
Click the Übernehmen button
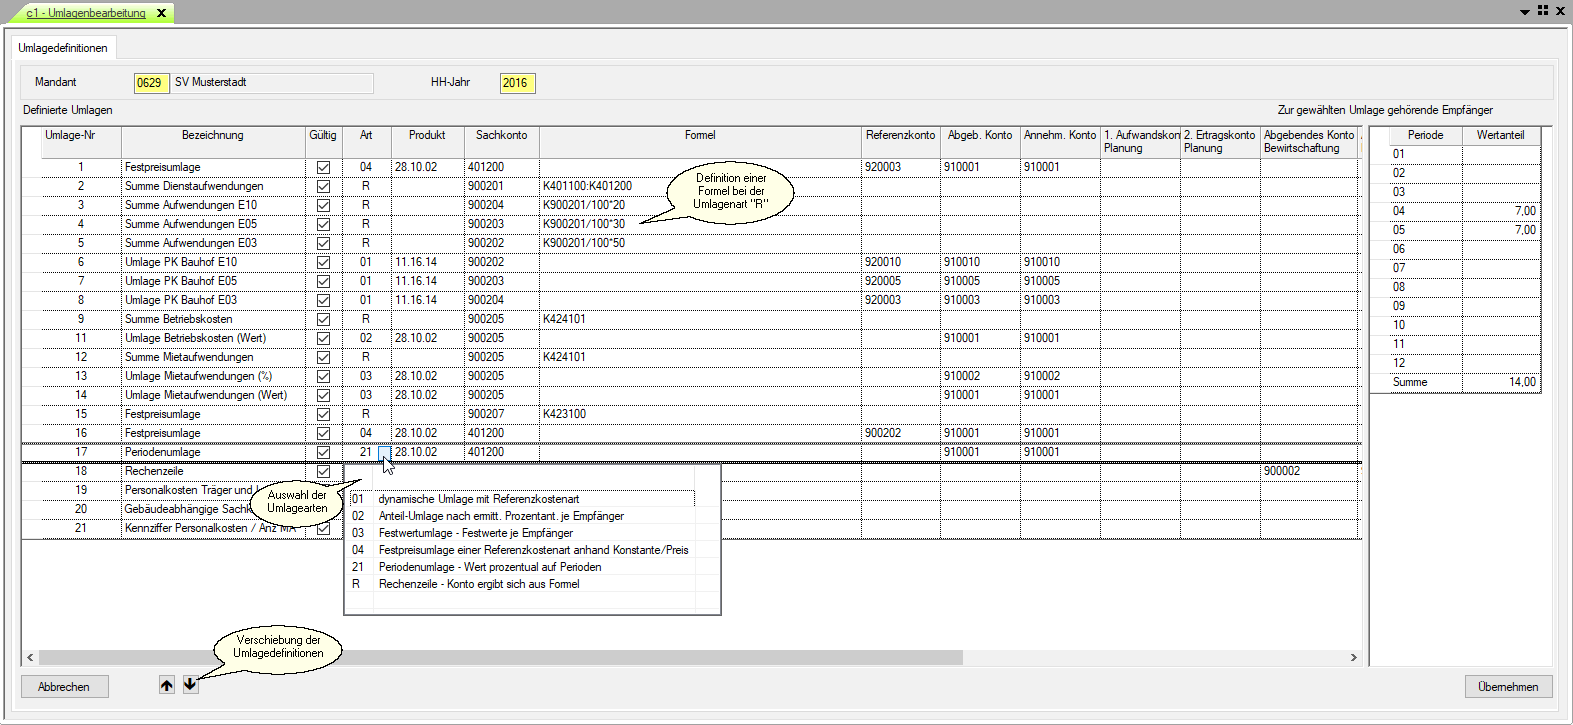1508,687
